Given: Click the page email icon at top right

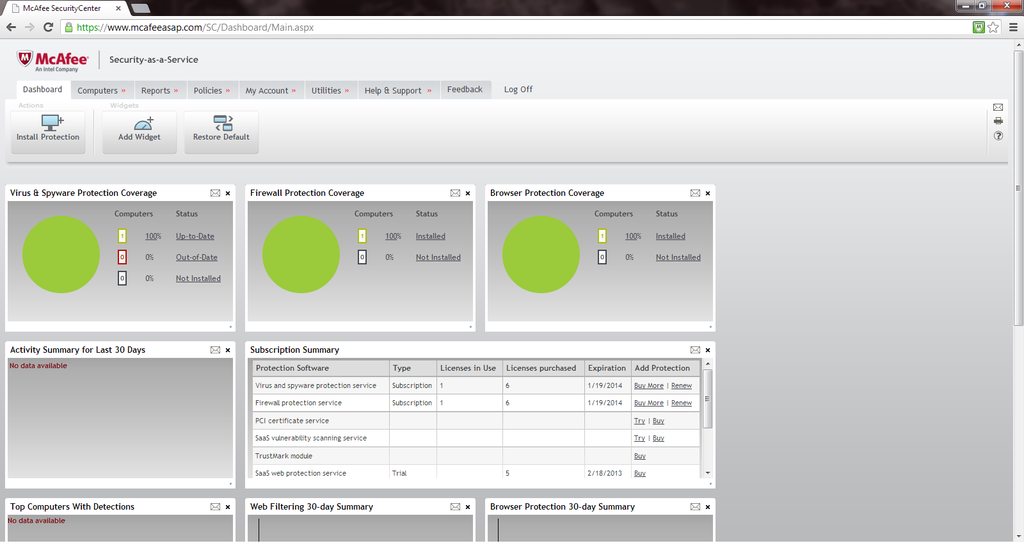Looking at the screenshot, I should point(998,107).
